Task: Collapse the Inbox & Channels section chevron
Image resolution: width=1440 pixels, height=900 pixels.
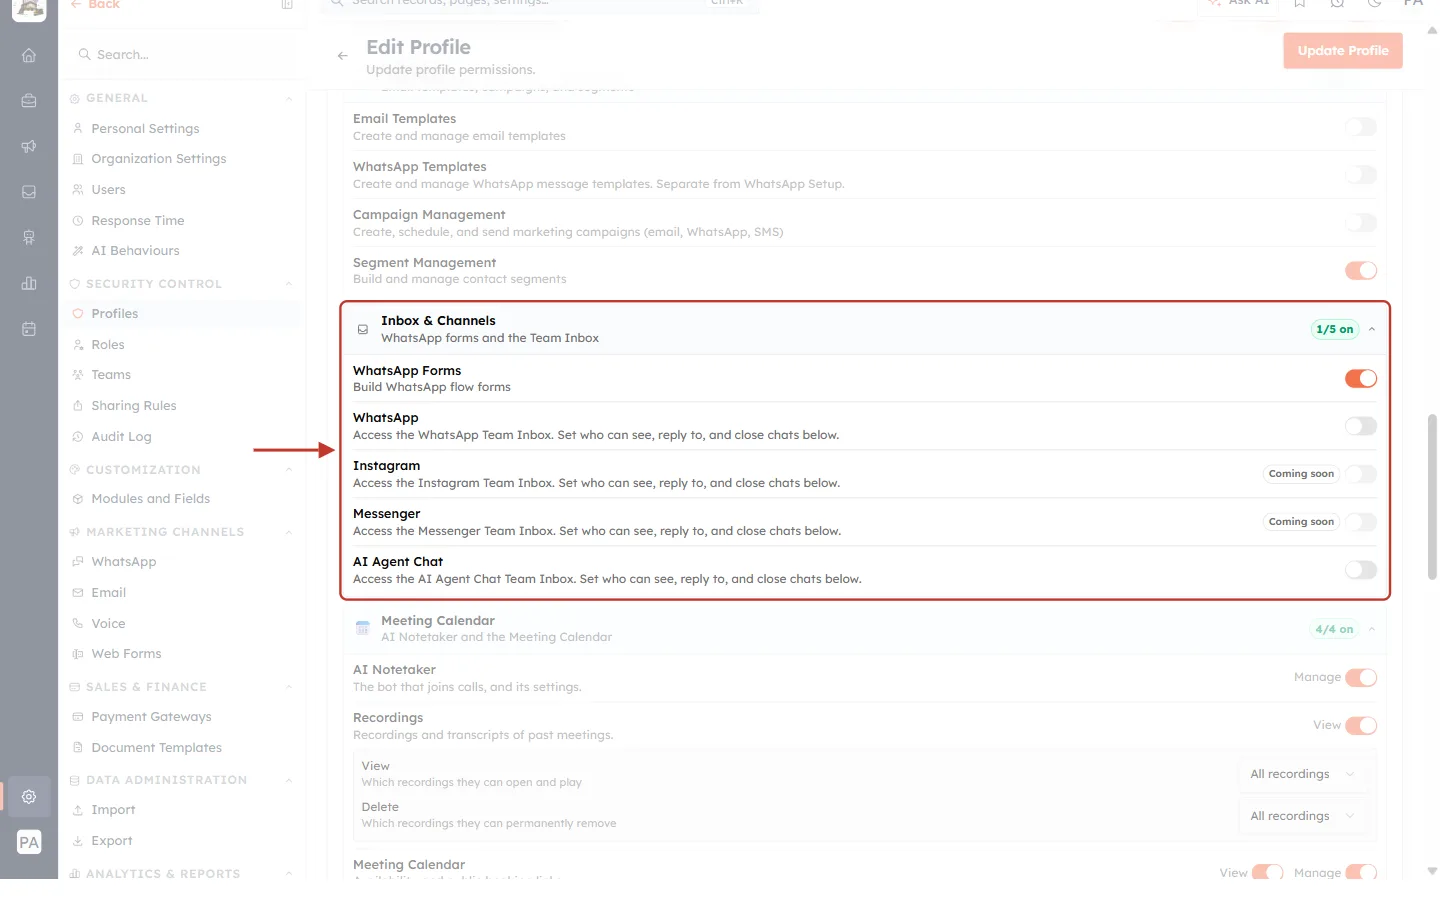Action: (x=1372, y=329)
